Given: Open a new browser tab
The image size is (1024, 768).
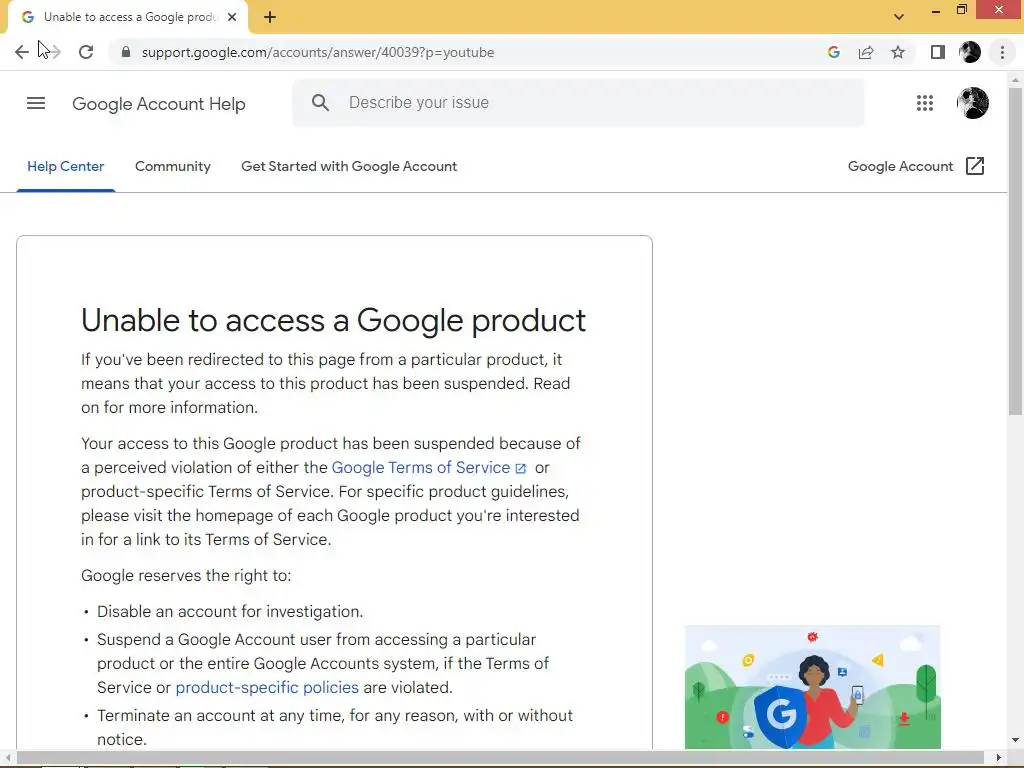Looking at the screenshot, I should point(270,17).
